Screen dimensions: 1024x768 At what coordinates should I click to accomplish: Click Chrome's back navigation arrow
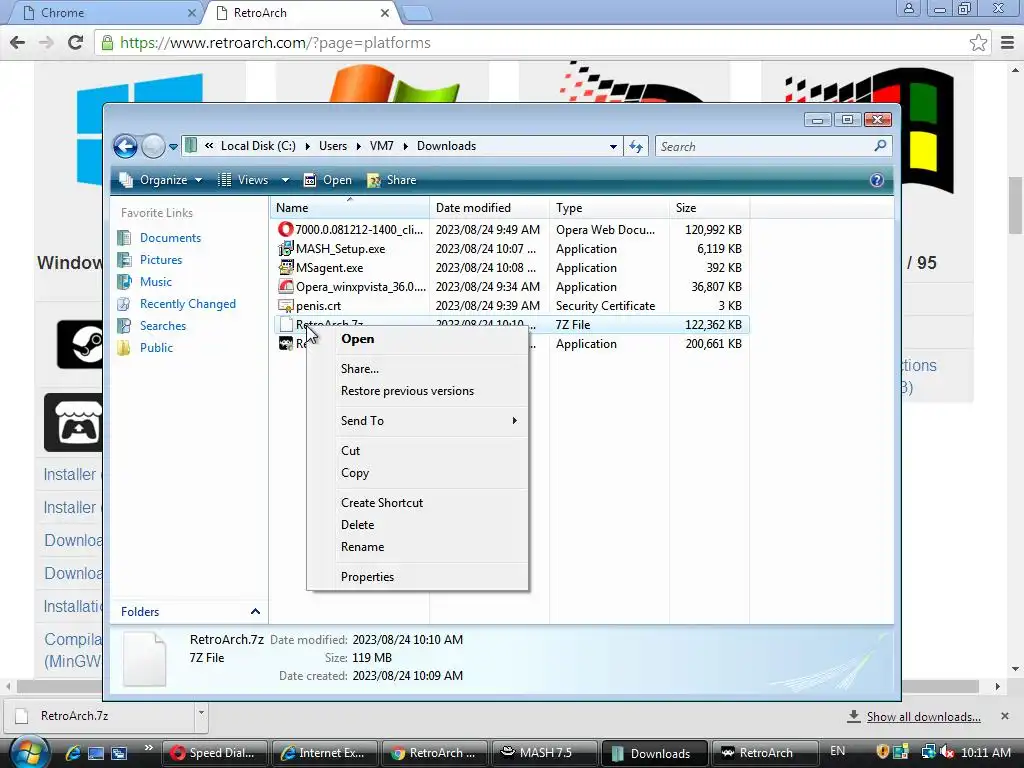pos(18,42)
